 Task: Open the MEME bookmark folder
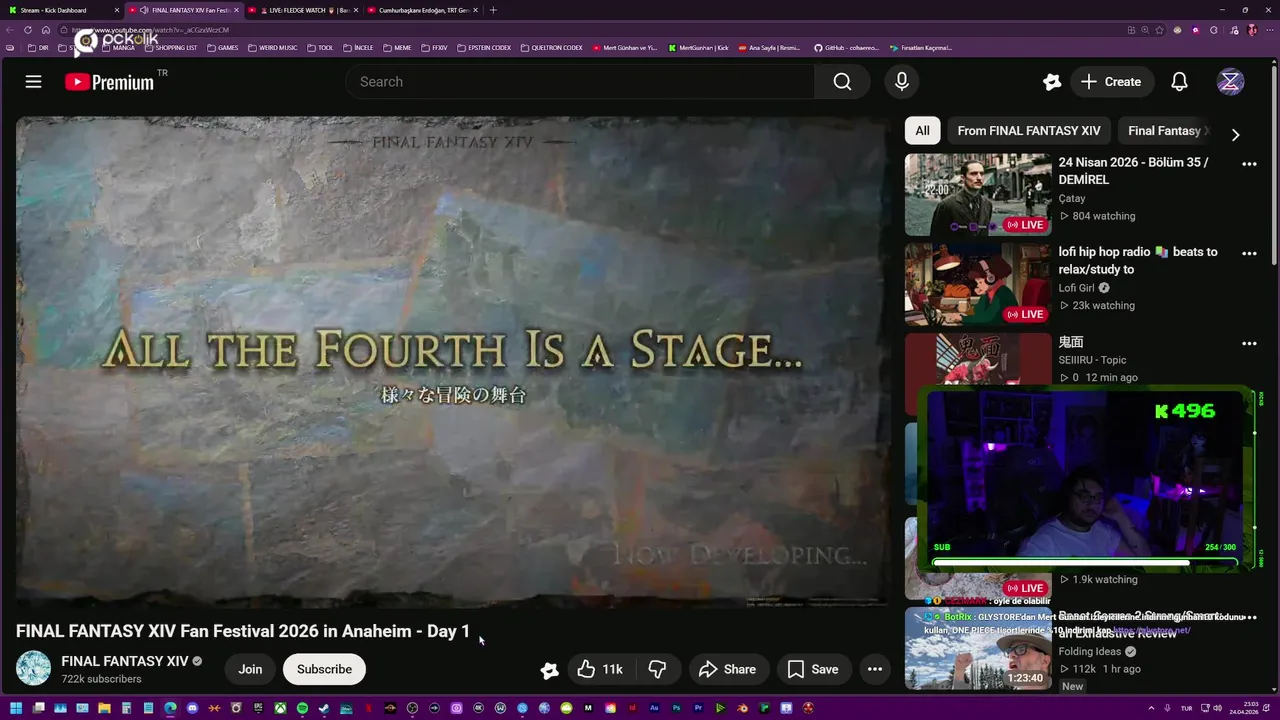[397, 48]
